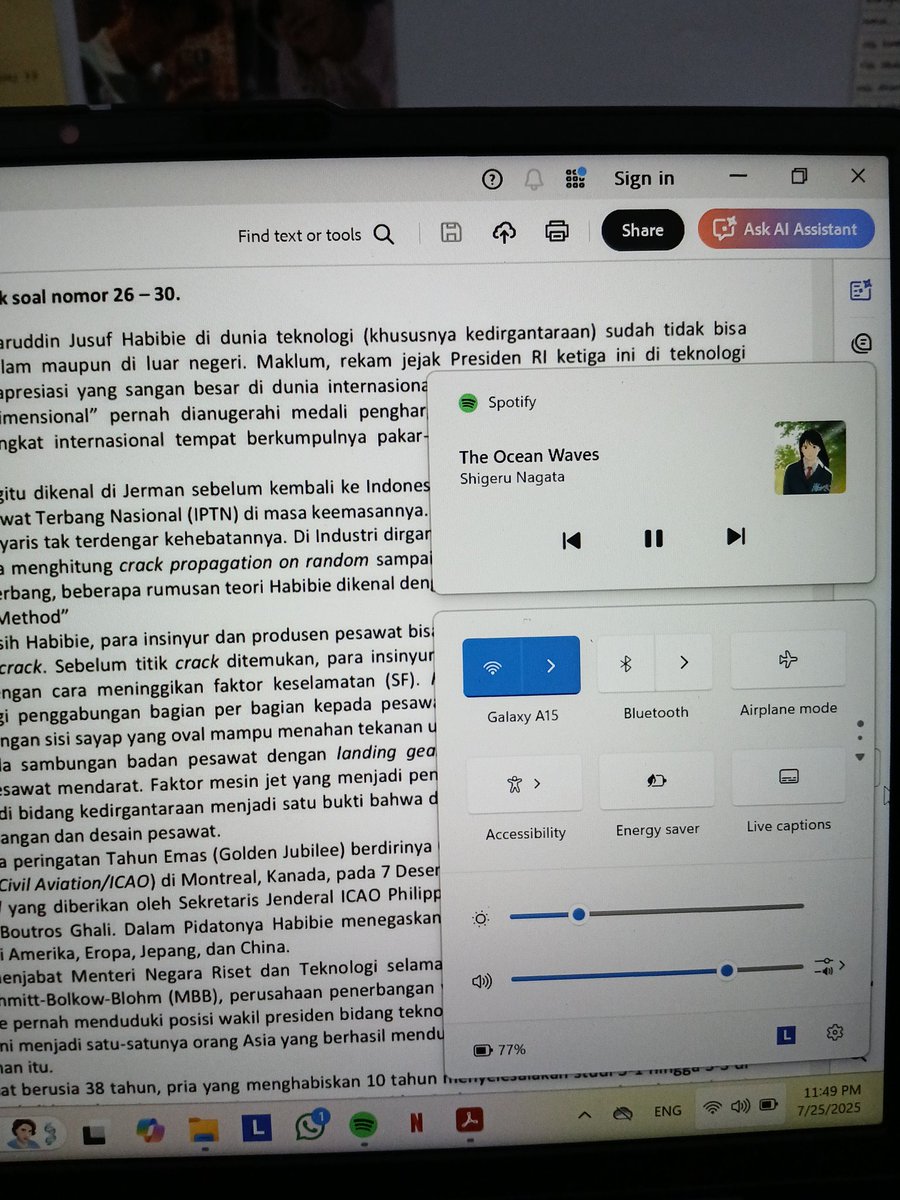This screenshot has width=900, height=1200.
Task: Expand the Bluetooth devices arrow
Action: click(684, 662)
